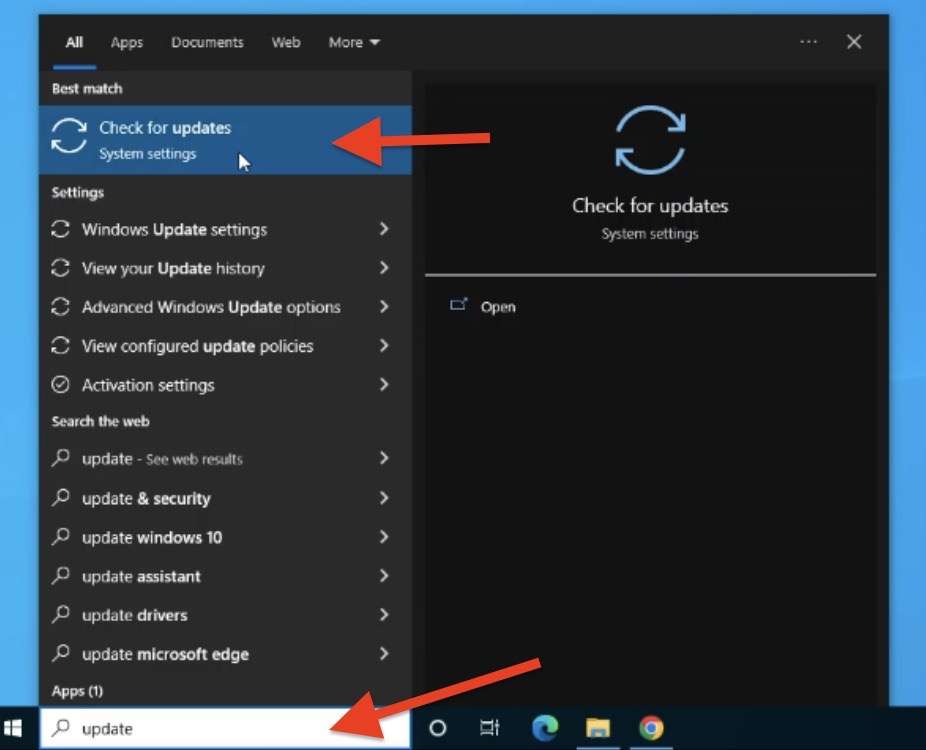This screenshot has width=926, height=750.
Task: Click the Windows Start button
Action: tap(14, 728)
